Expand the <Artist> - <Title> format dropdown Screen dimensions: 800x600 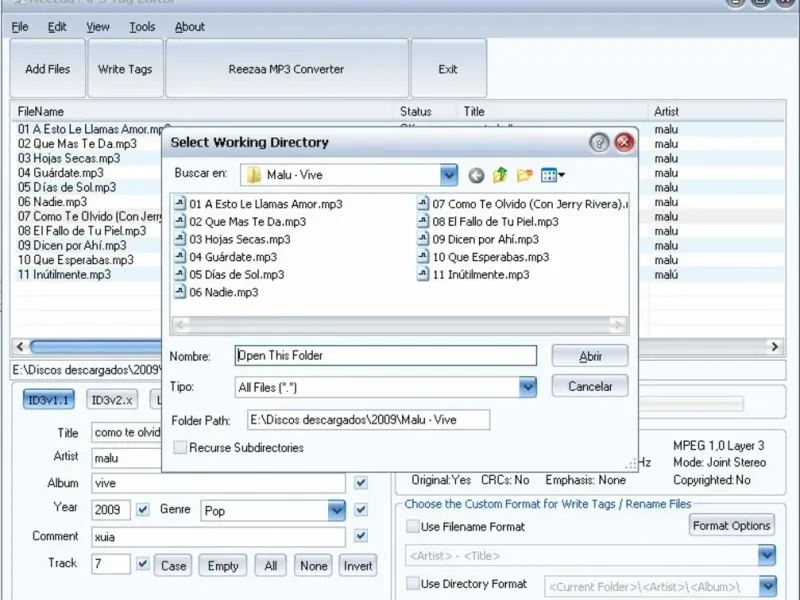point(766,556)
